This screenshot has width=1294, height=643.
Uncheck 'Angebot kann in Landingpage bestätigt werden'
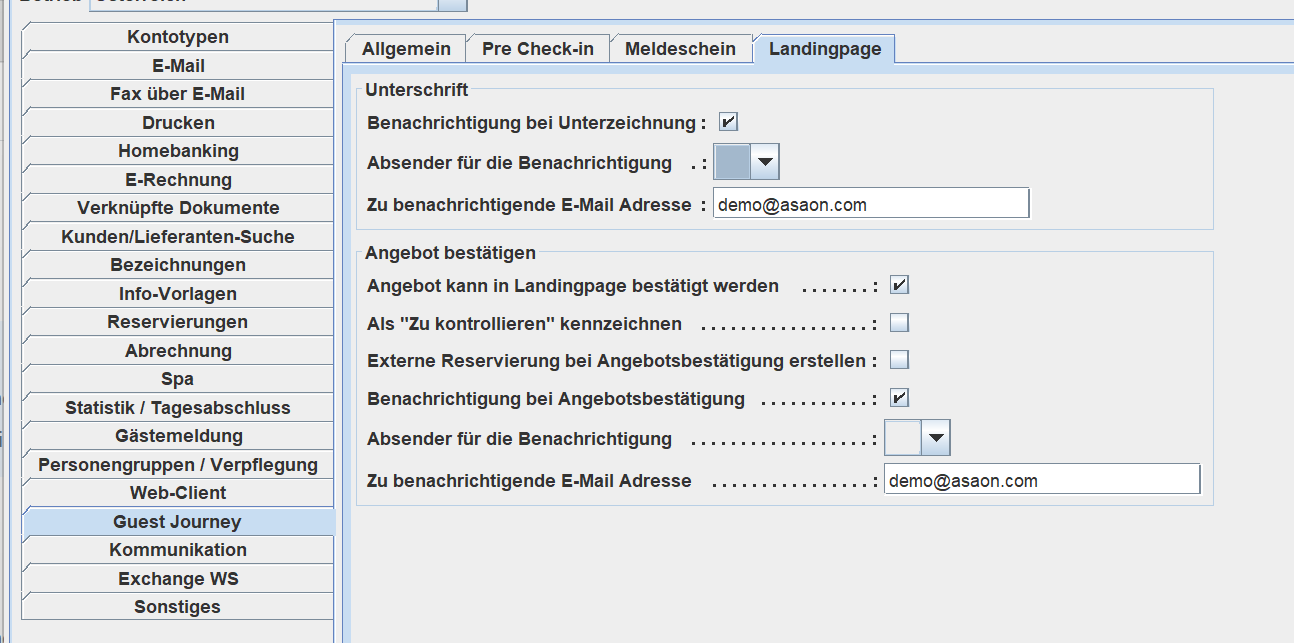click(899, 286)
